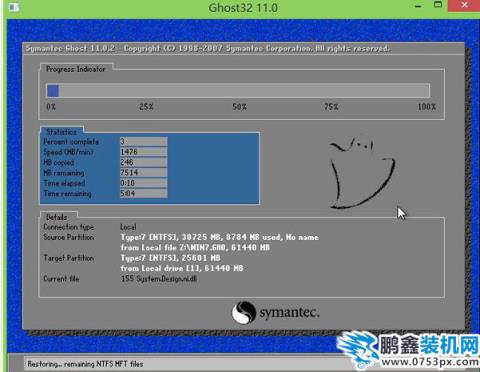Select the MB remaining value field
The height and width of the screenshot is (372, 480).
143,172
